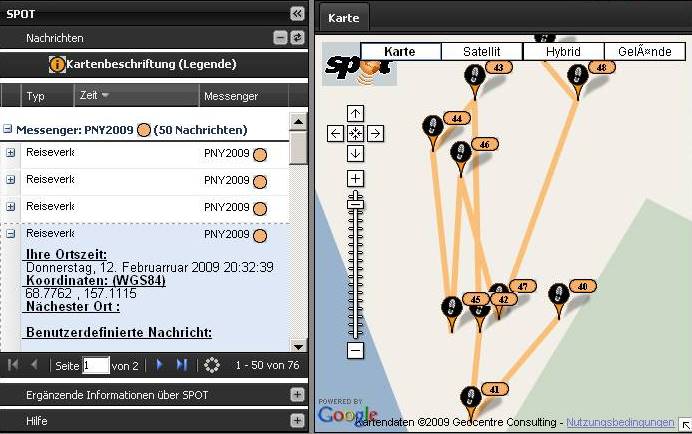The width and height of the screenshot is (692, 434).
Task: Pan the map upward
Action: tap(355, 113)
